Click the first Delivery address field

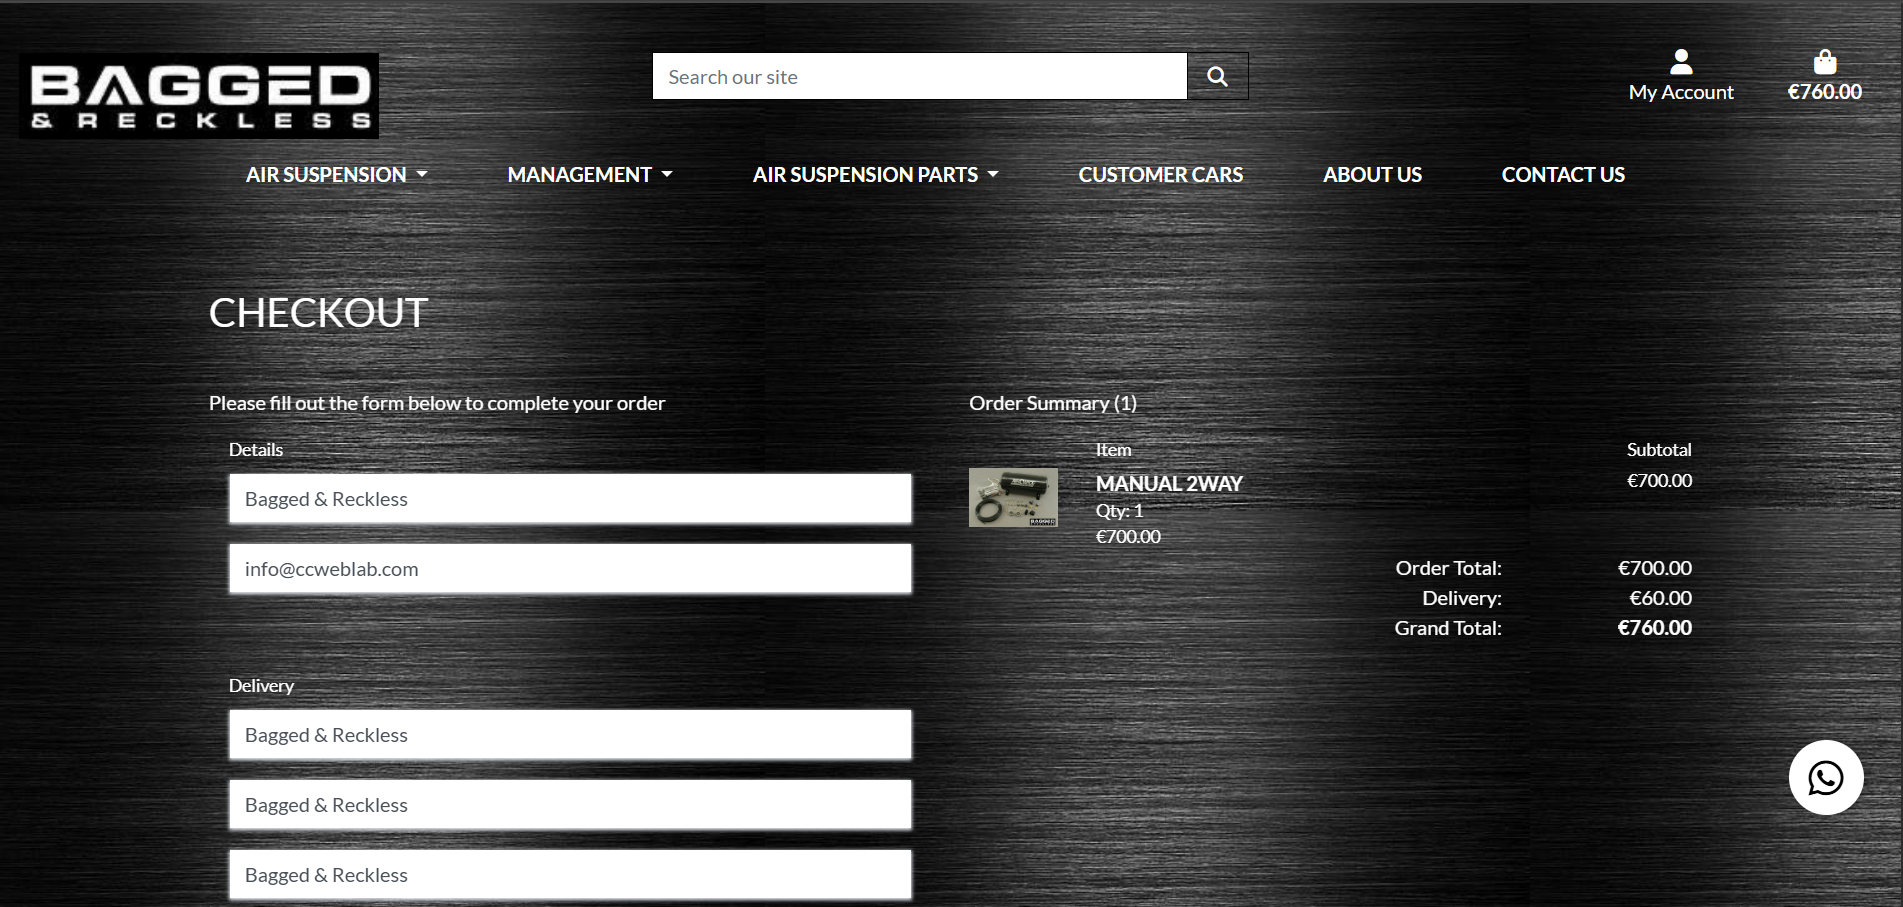(569, 734)
